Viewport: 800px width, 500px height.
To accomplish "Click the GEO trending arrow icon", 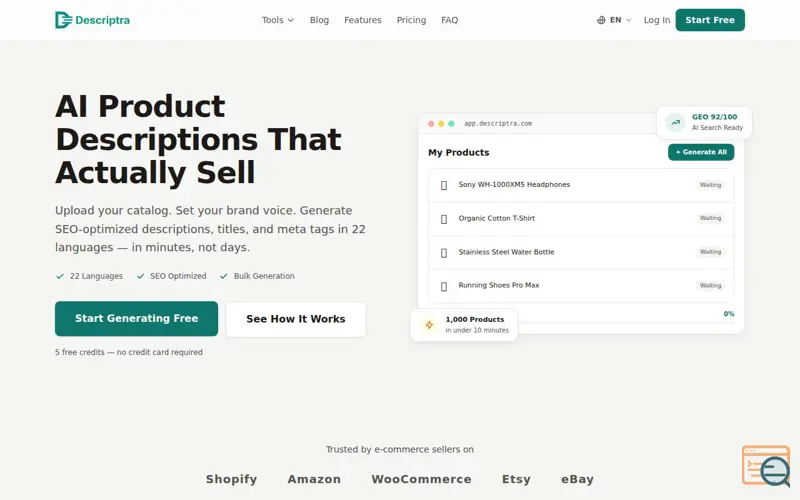I will [675, 122].
